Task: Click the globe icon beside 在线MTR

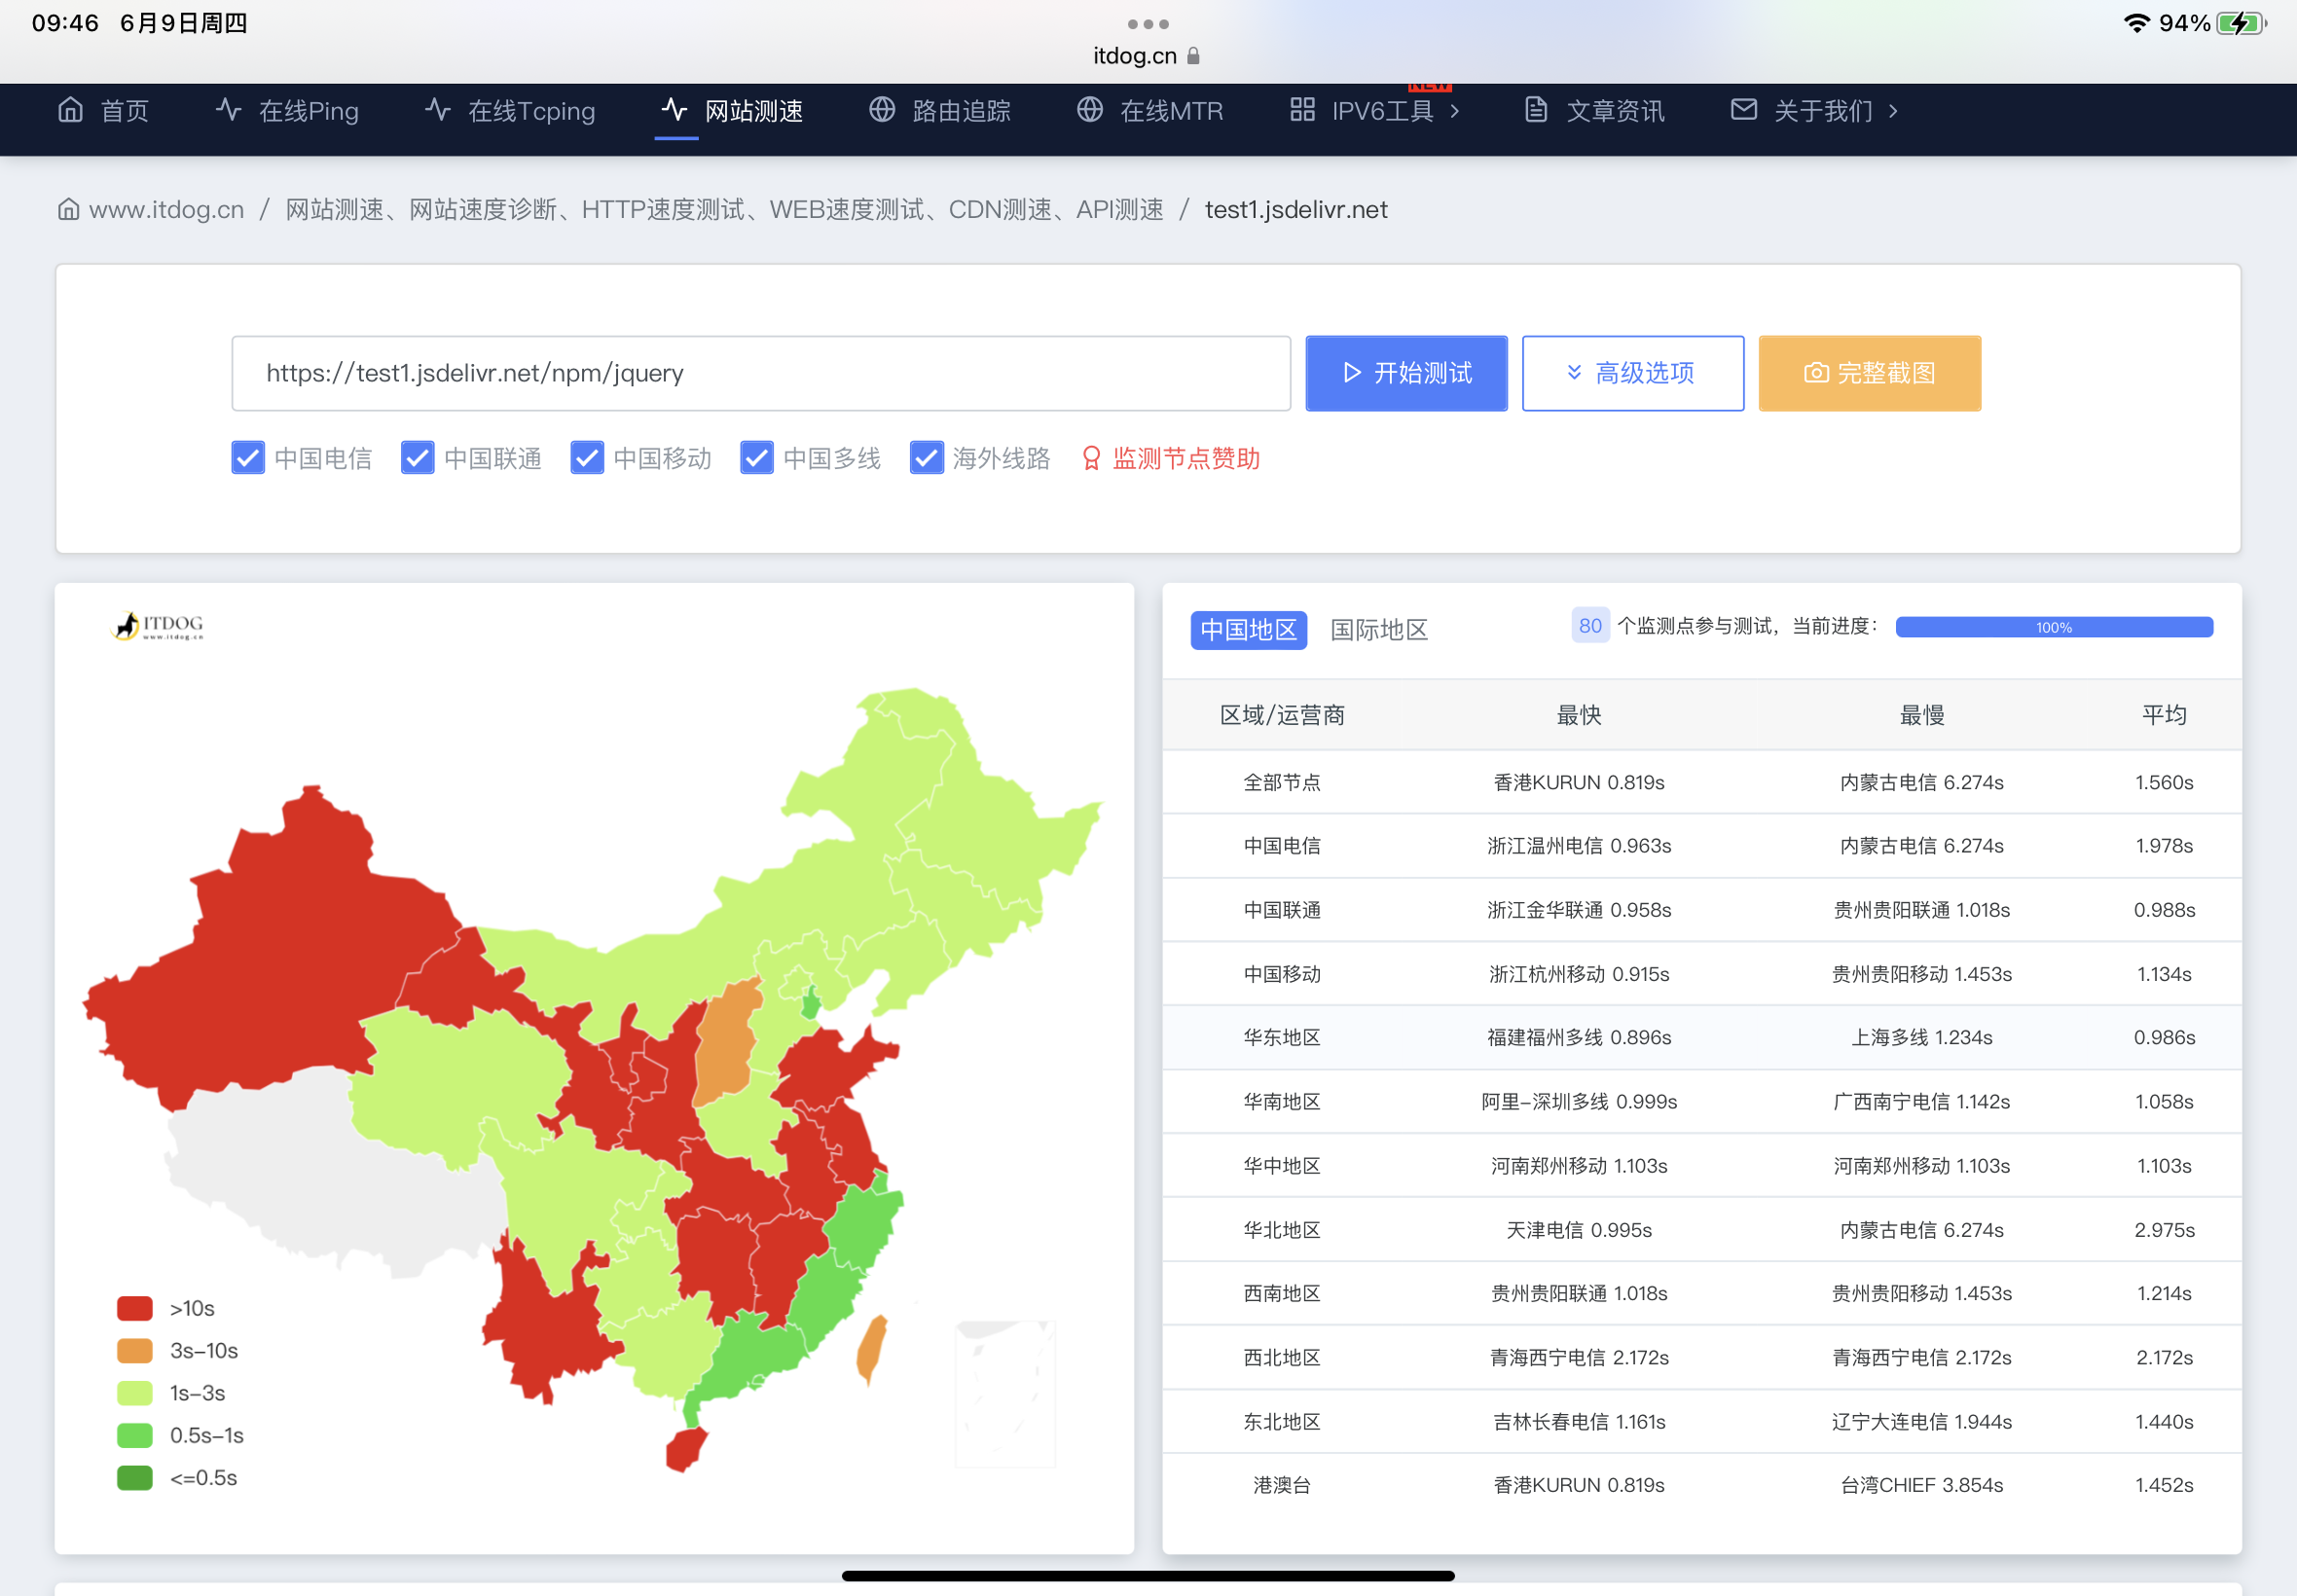Action: click(x=1090, y=110)
